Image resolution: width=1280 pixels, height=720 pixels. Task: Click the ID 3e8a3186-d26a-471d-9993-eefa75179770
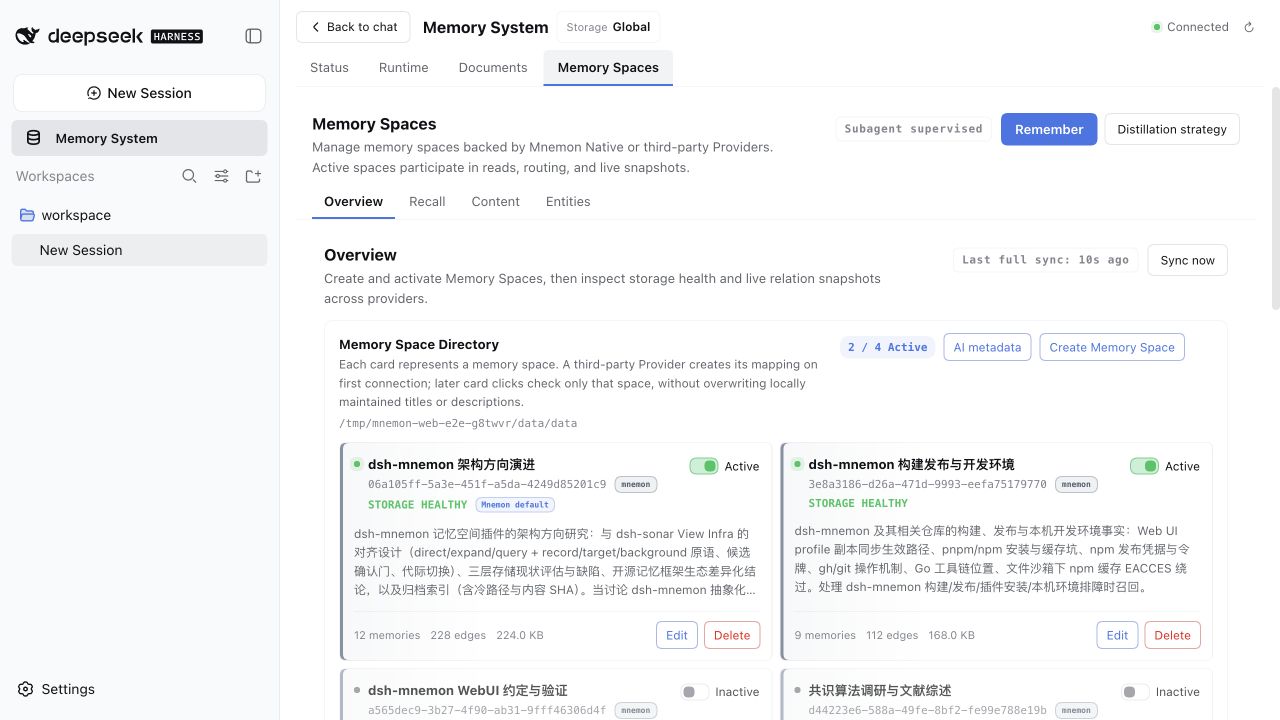(x=927, y=484)
